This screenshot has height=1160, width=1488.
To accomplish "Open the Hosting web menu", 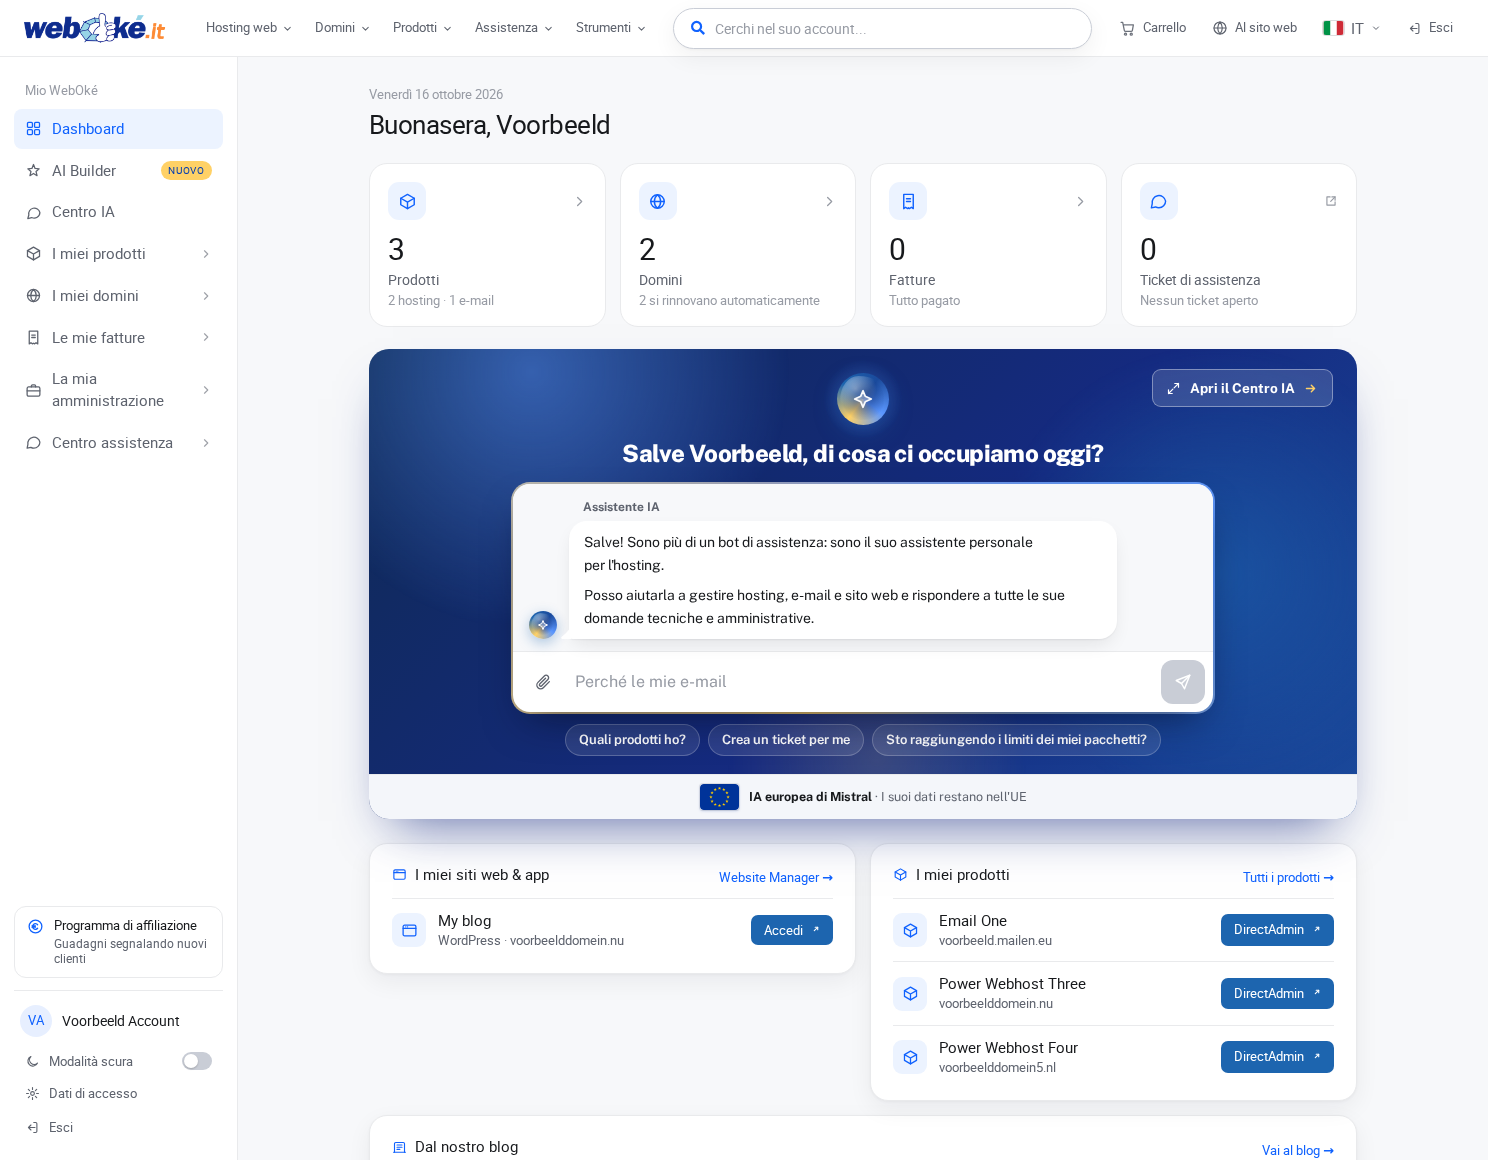I will point(248,28).
